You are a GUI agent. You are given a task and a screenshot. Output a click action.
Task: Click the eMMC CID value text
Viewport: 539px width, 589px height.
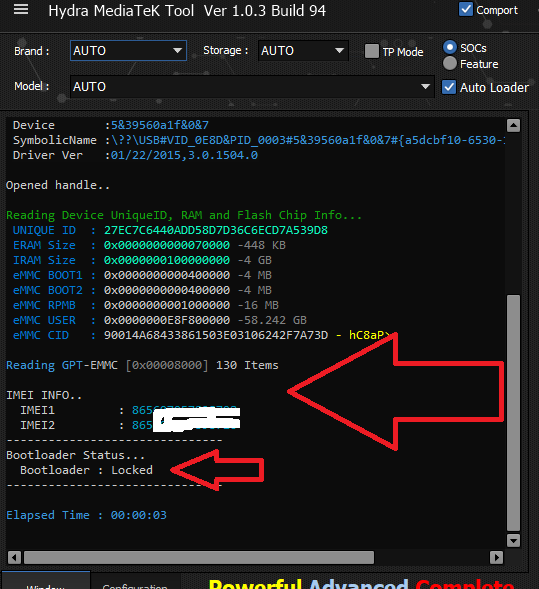(x=216, y=335)
